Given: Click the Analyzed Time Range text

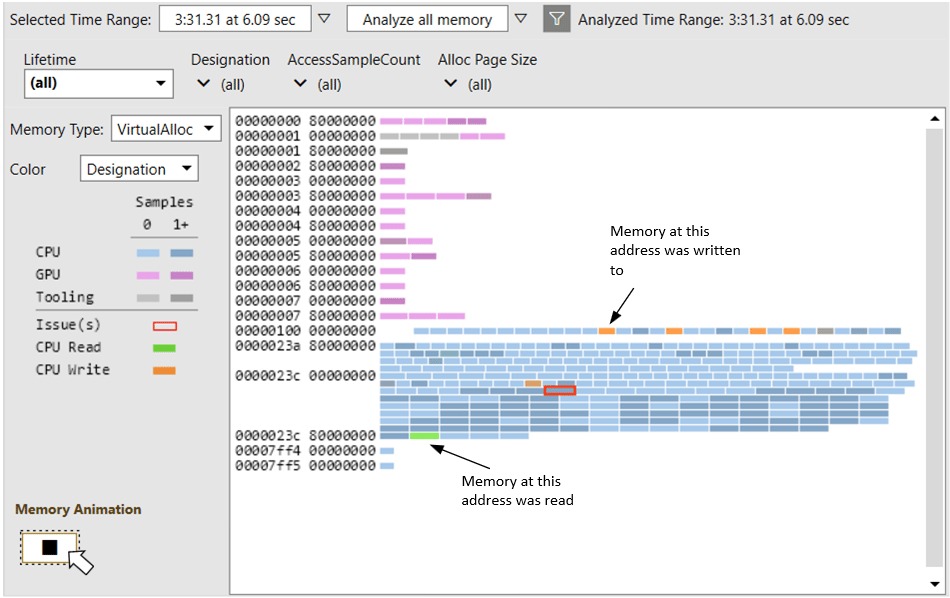Looking at the screenshot, I should (713, 20).
